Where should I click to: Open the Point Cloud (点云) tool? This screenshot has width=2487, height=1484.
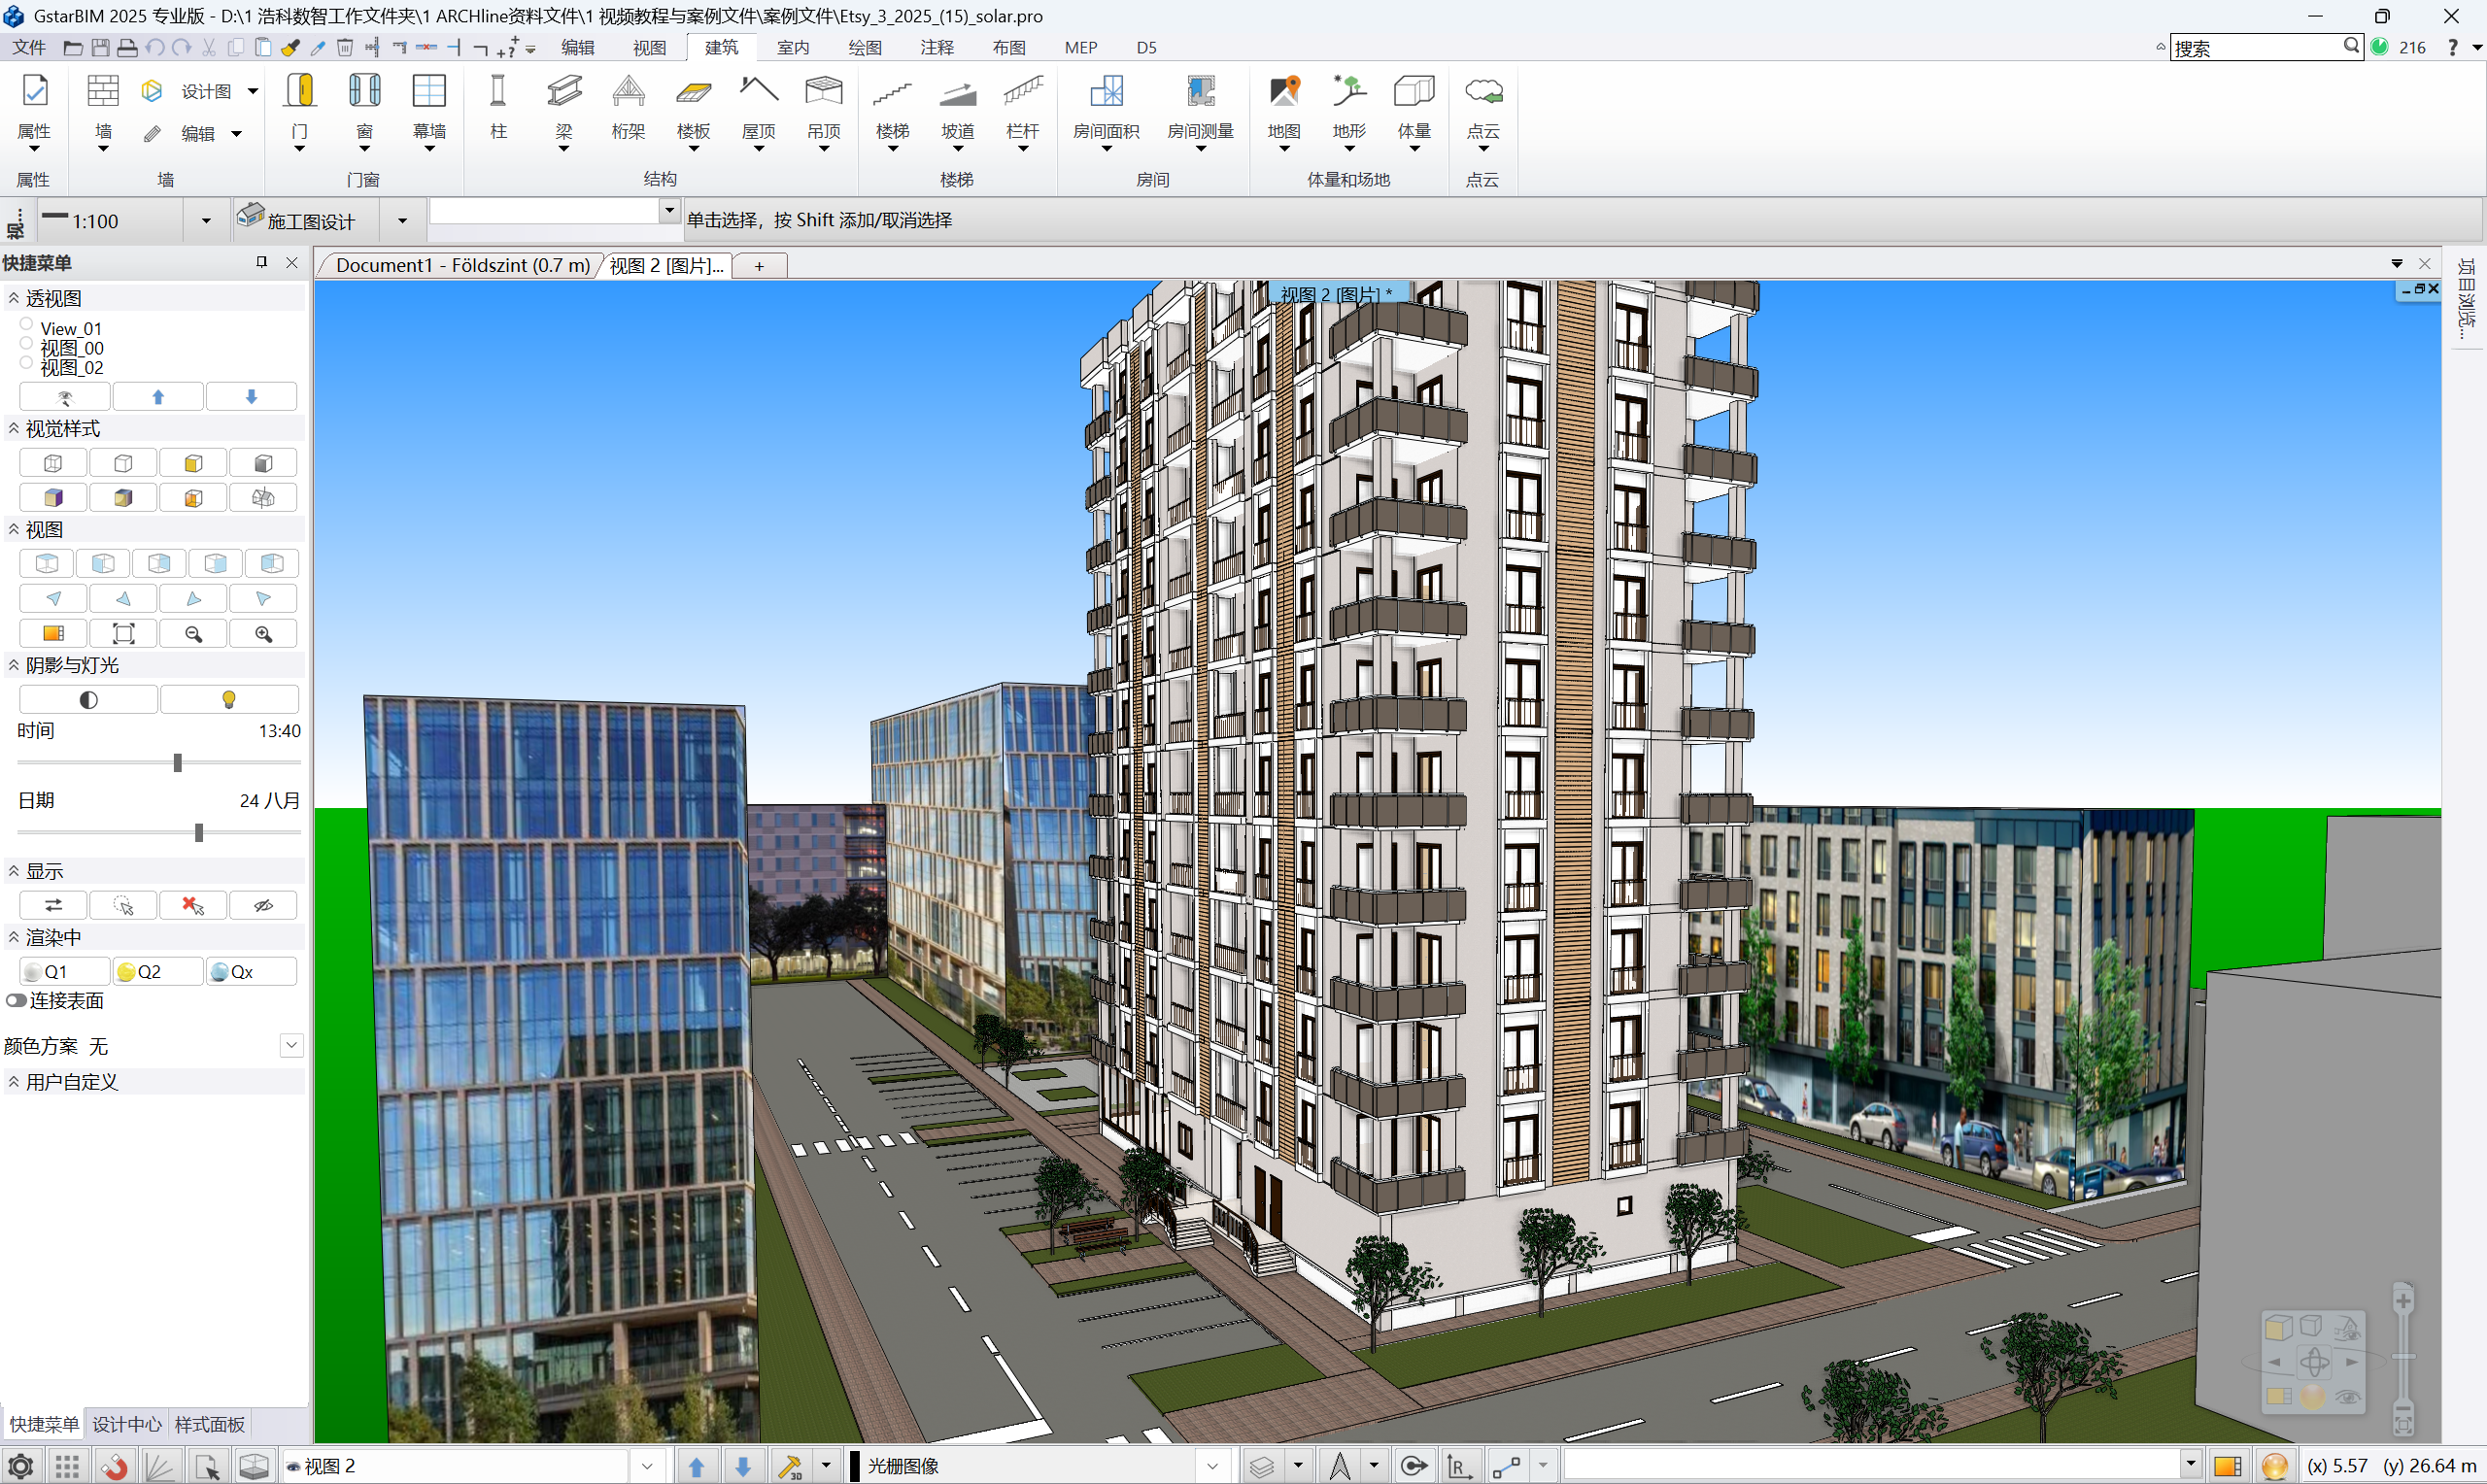click(1482, 92)
